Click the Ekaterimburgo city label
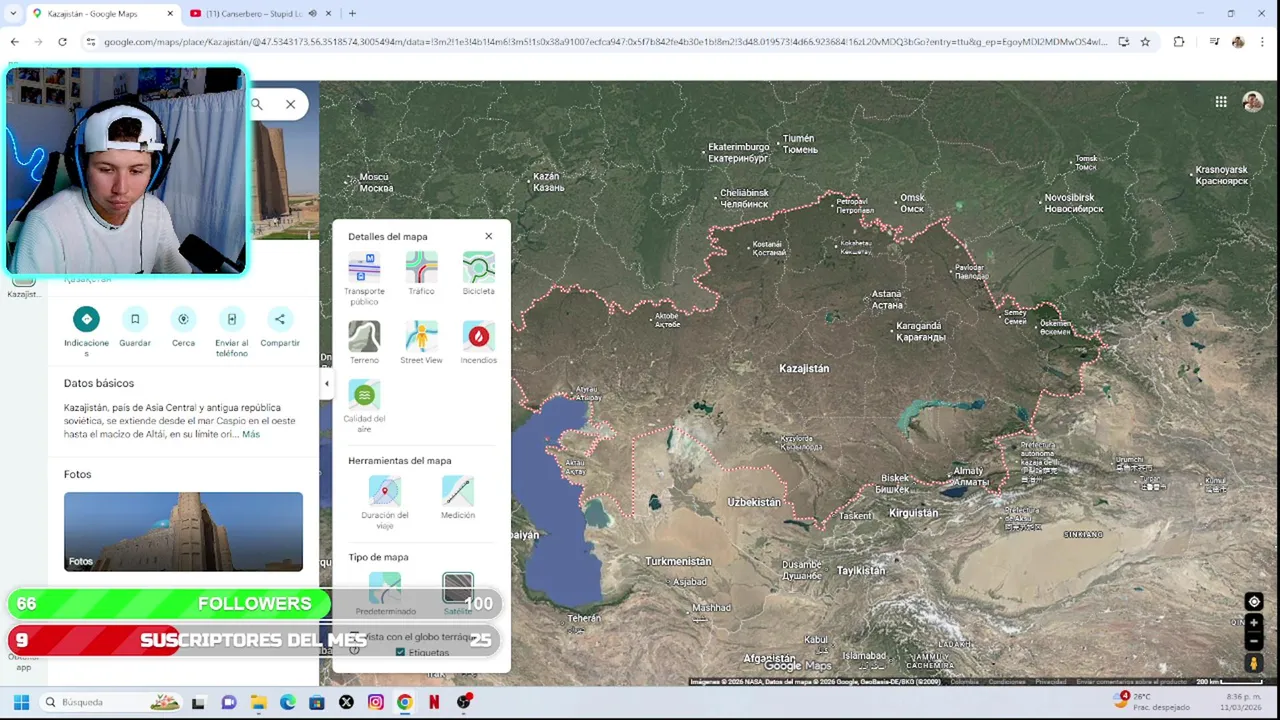This screenshot has width=1280, height=720. pyautogui.click(x=738, y=153)
